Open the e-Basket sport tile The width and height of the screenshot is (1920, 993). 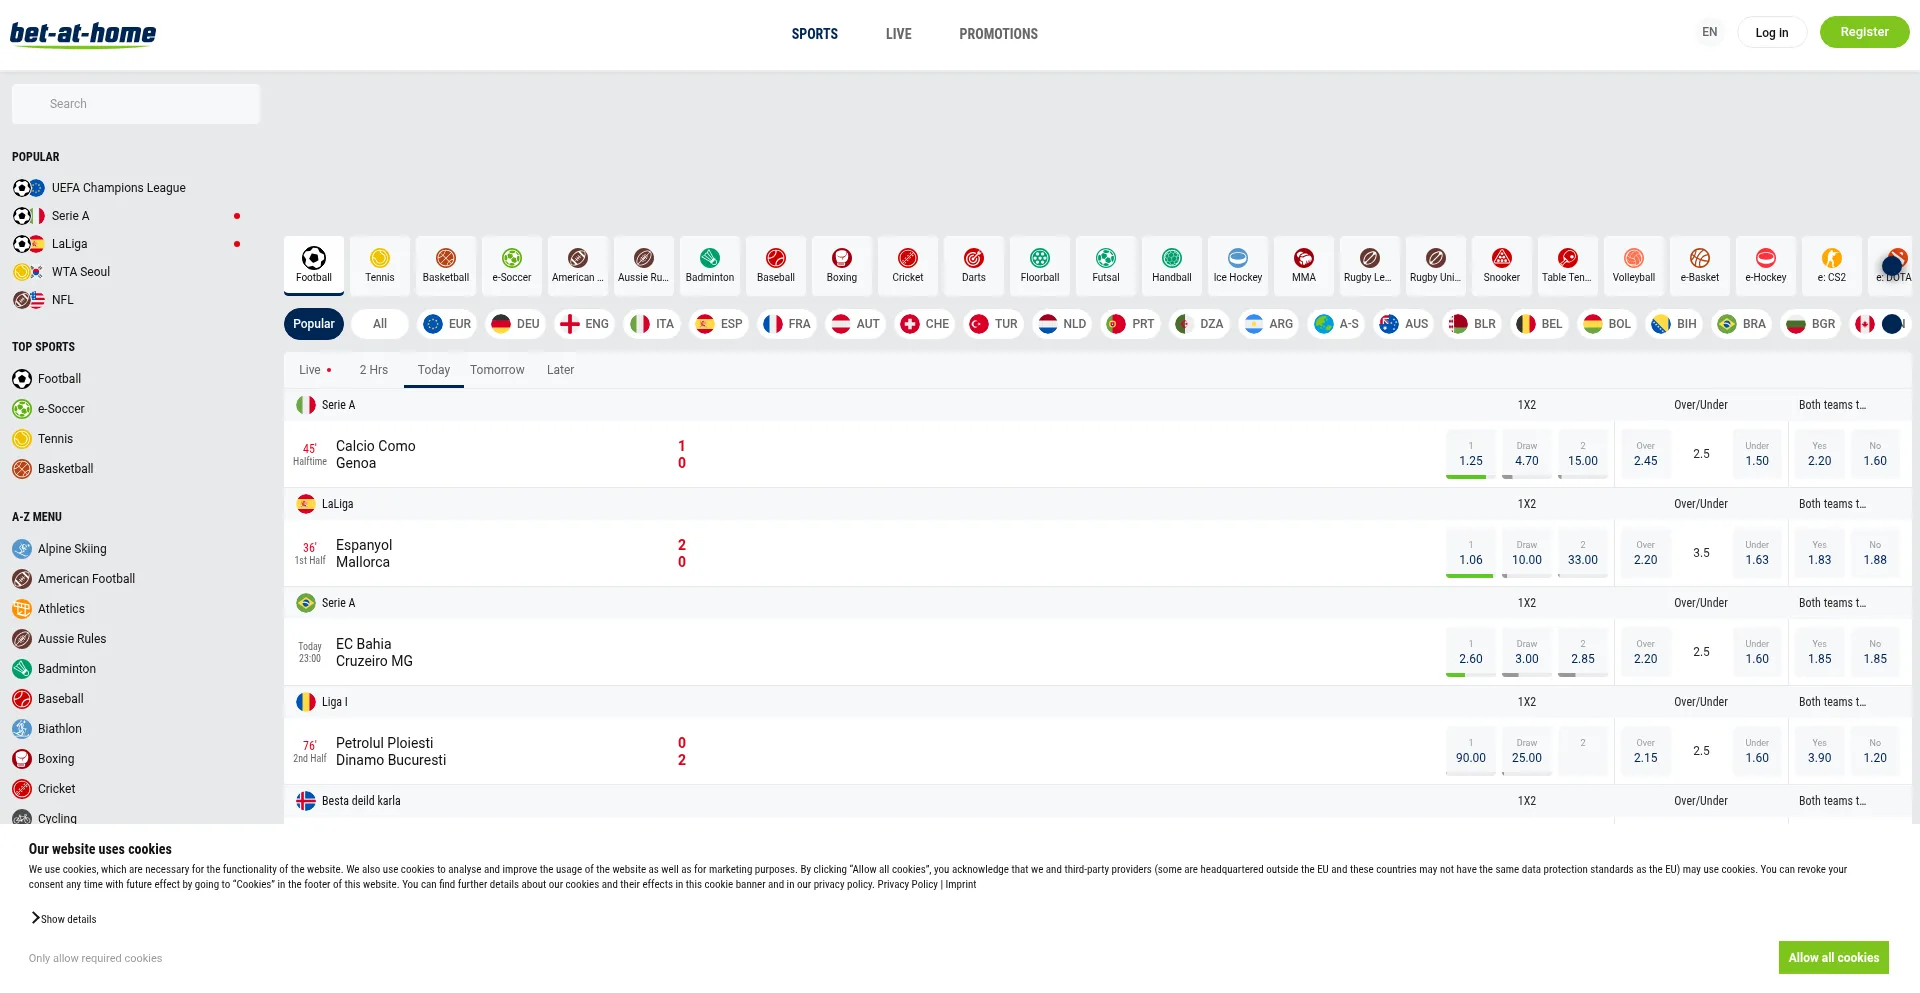(x=1700, y=265)
